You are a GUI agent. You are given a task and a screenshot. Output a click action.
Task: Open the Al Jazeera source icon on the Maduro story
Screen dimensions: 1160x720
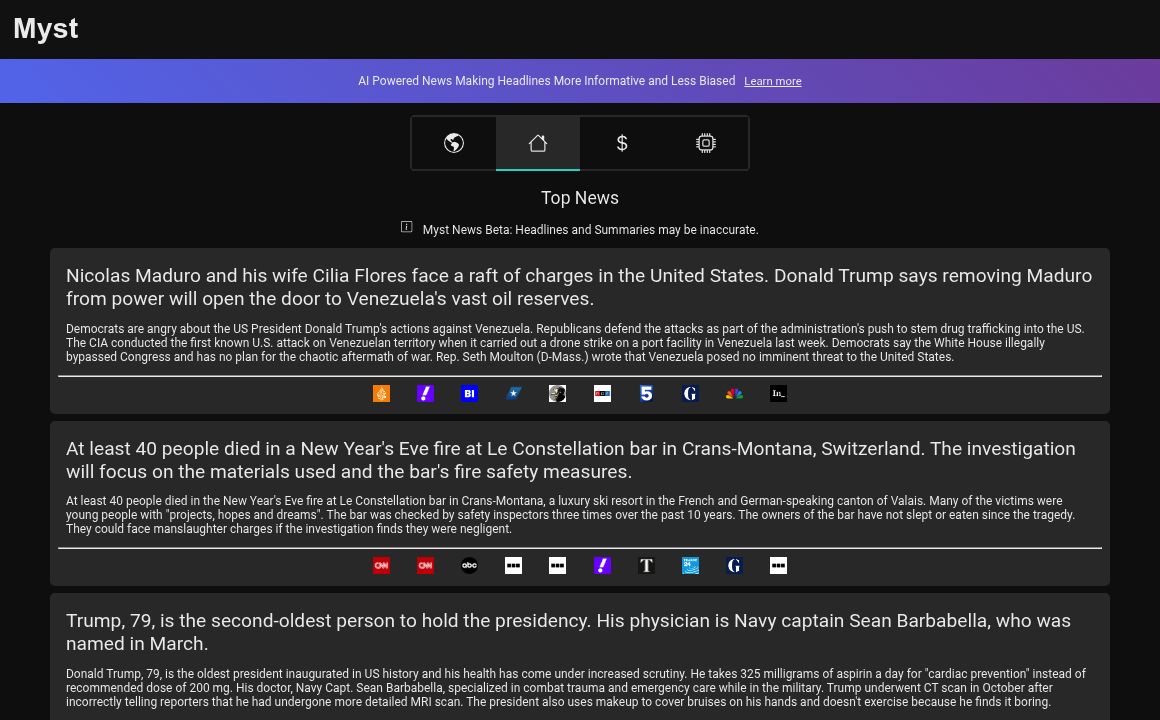click(x=381, y=393)
